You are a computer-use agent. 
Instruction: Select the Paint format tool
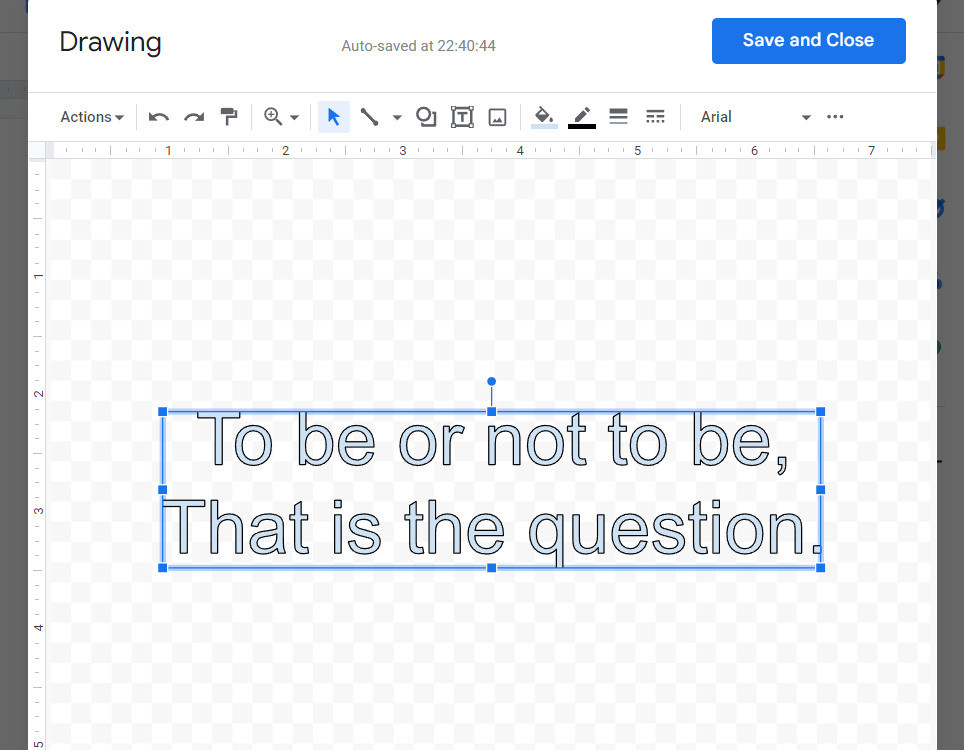[229, 117]
